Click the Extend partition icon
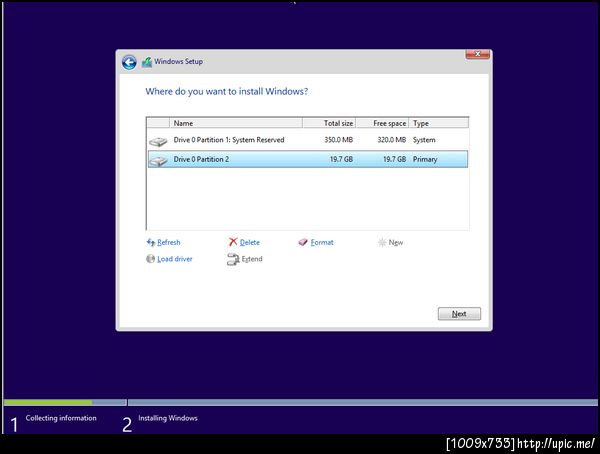 pos(233,259)
